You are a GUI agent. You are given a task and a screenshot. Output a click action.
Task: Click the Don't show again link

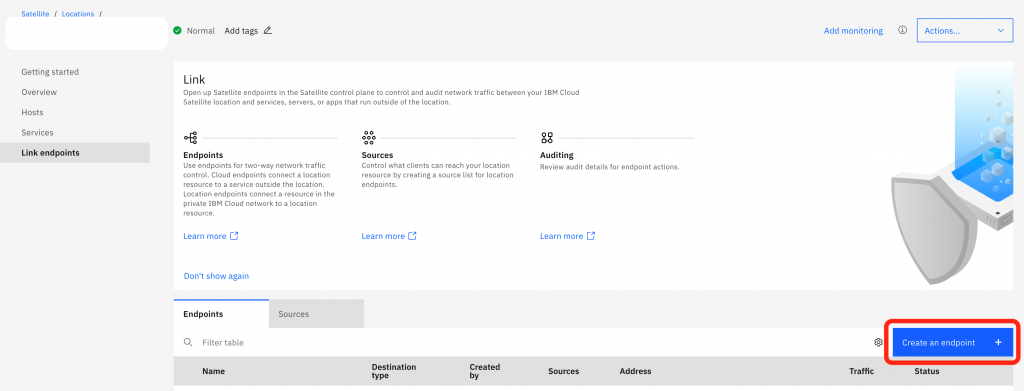tap(216, 276)
